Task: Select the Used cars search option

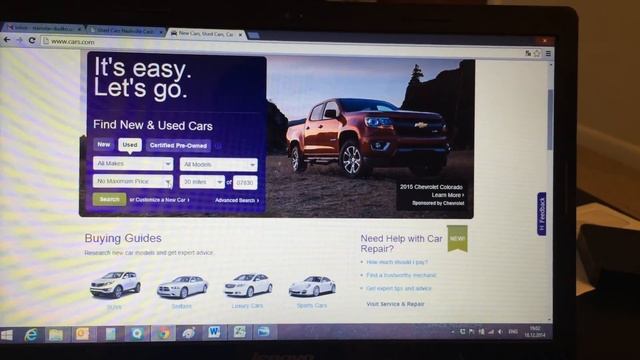Action: point(130,145)
